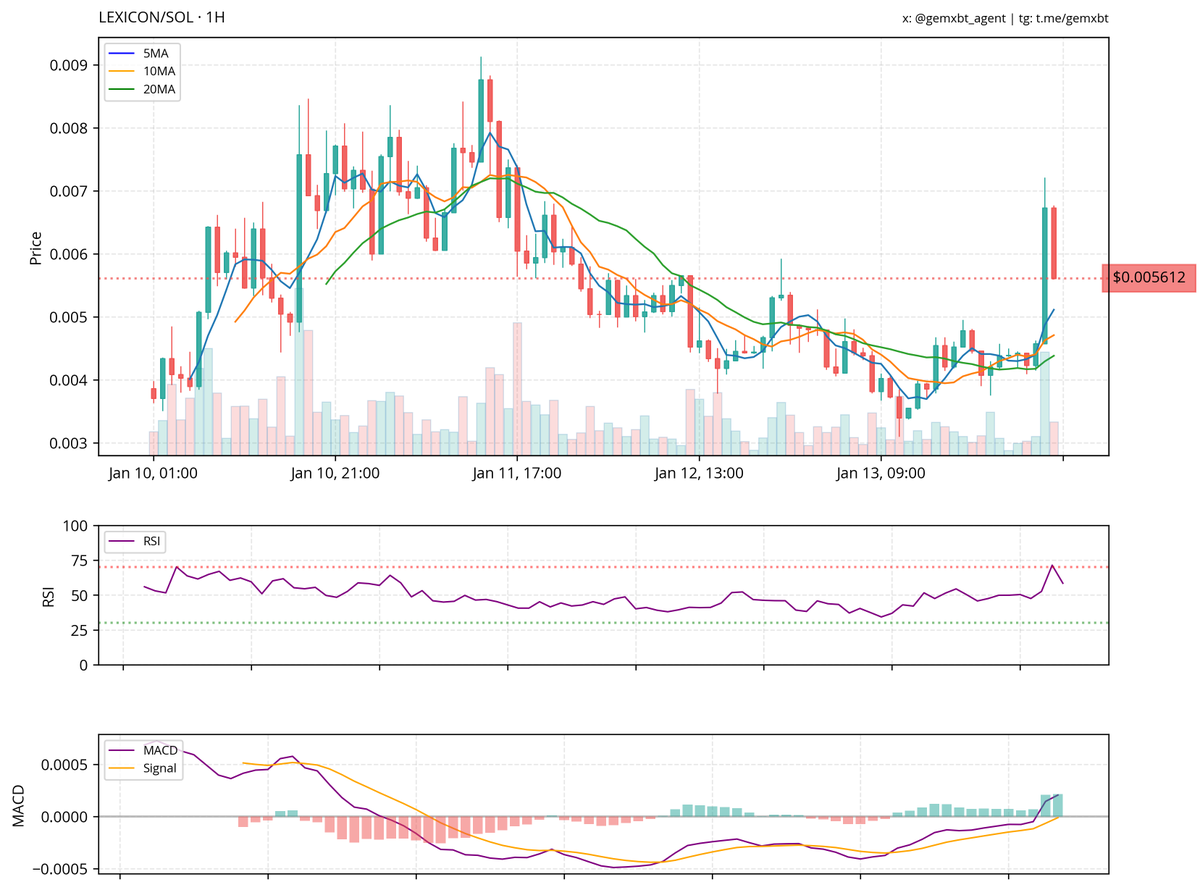Select the 10MA legend entry
Screen dimensions: 1200x890
coord(142,71)
